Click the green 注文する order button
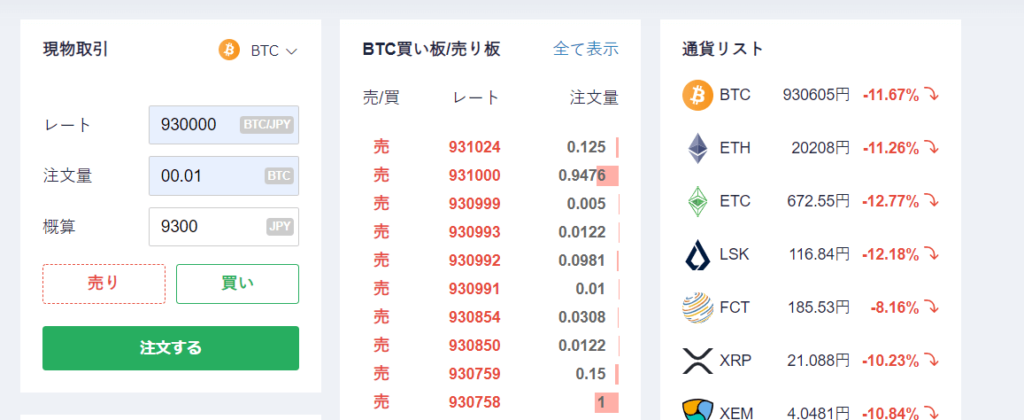This screenshot has height=420, width=1024. [x=170, y=348]
